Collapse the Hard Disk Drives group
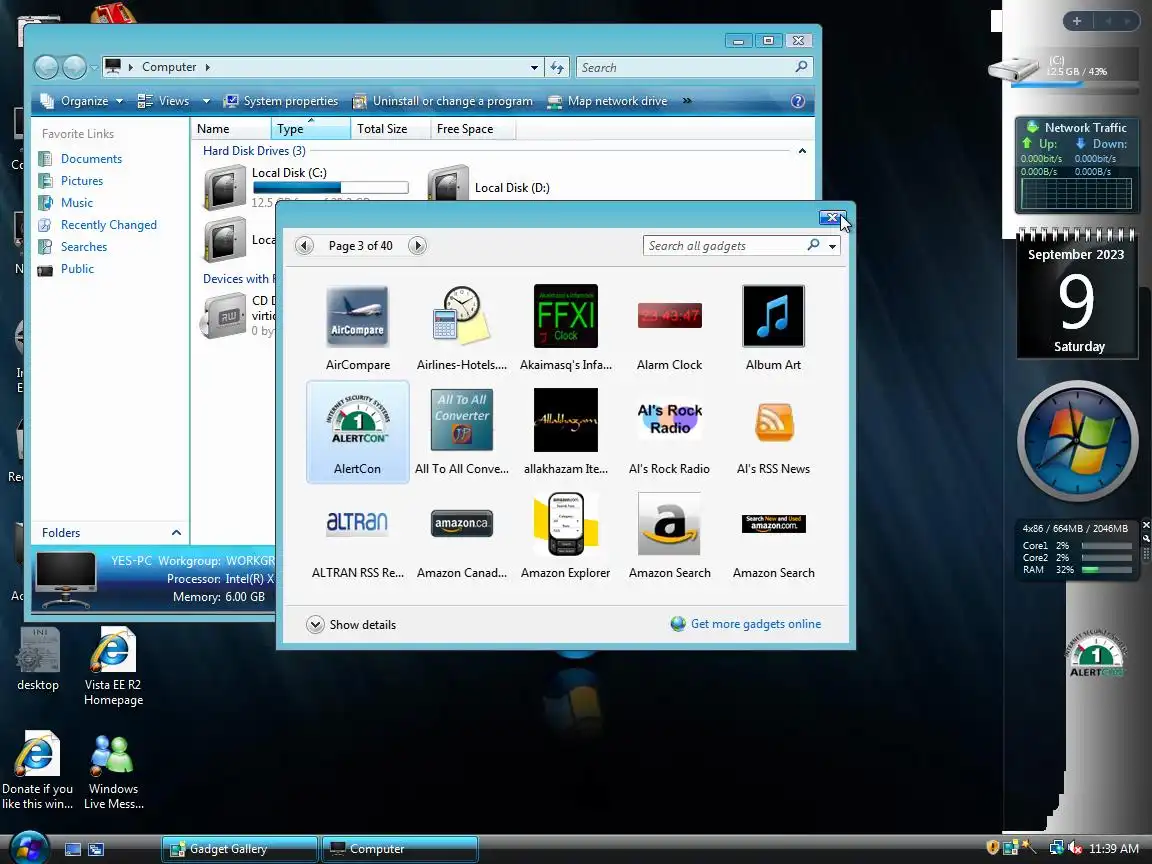Screen dimensions: 1152x864 [802, 151]
